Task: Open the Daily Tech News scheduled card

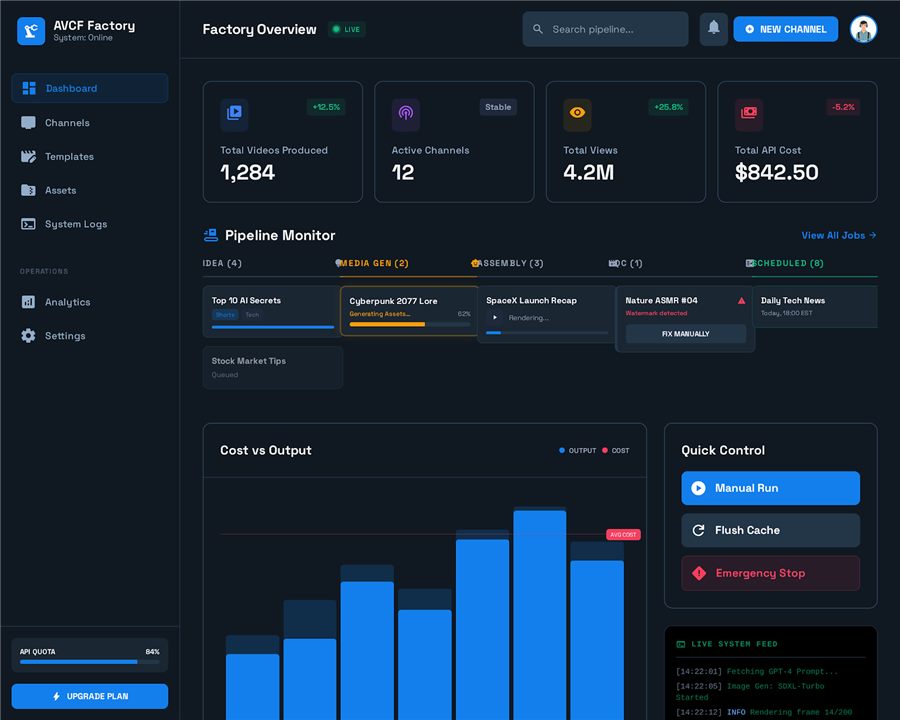Action: click(x=814, y=307)
